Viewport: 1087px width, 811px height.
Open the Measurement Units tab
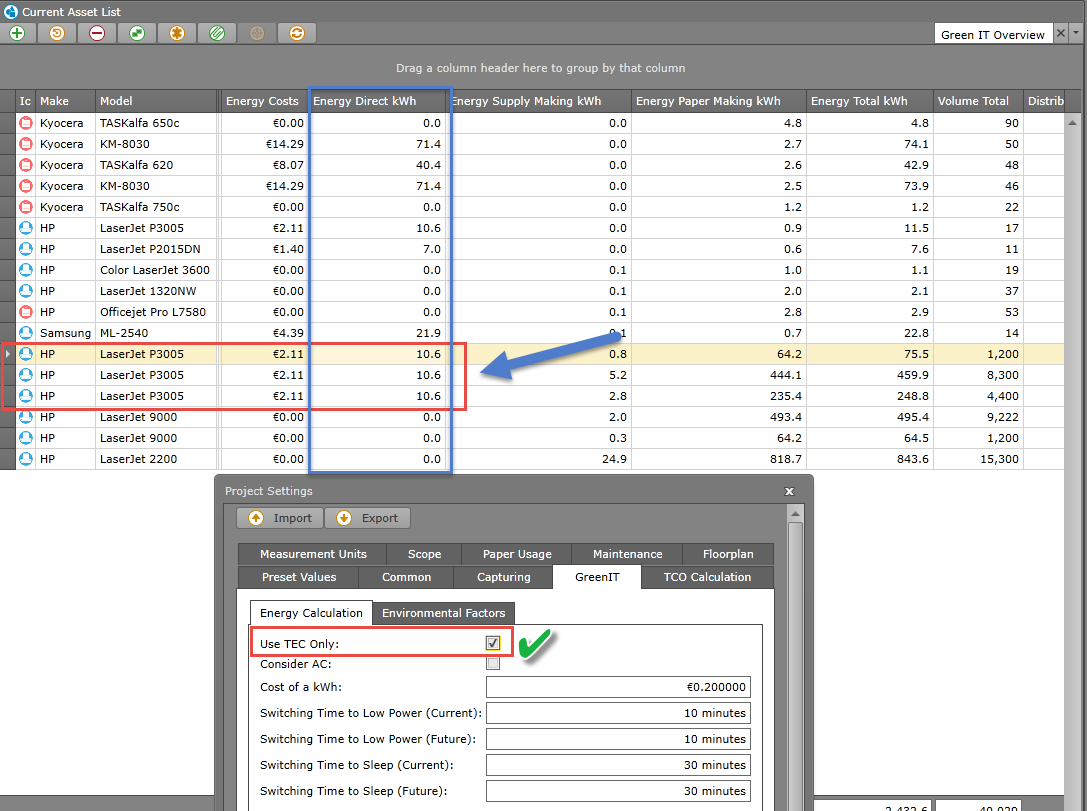313,554
